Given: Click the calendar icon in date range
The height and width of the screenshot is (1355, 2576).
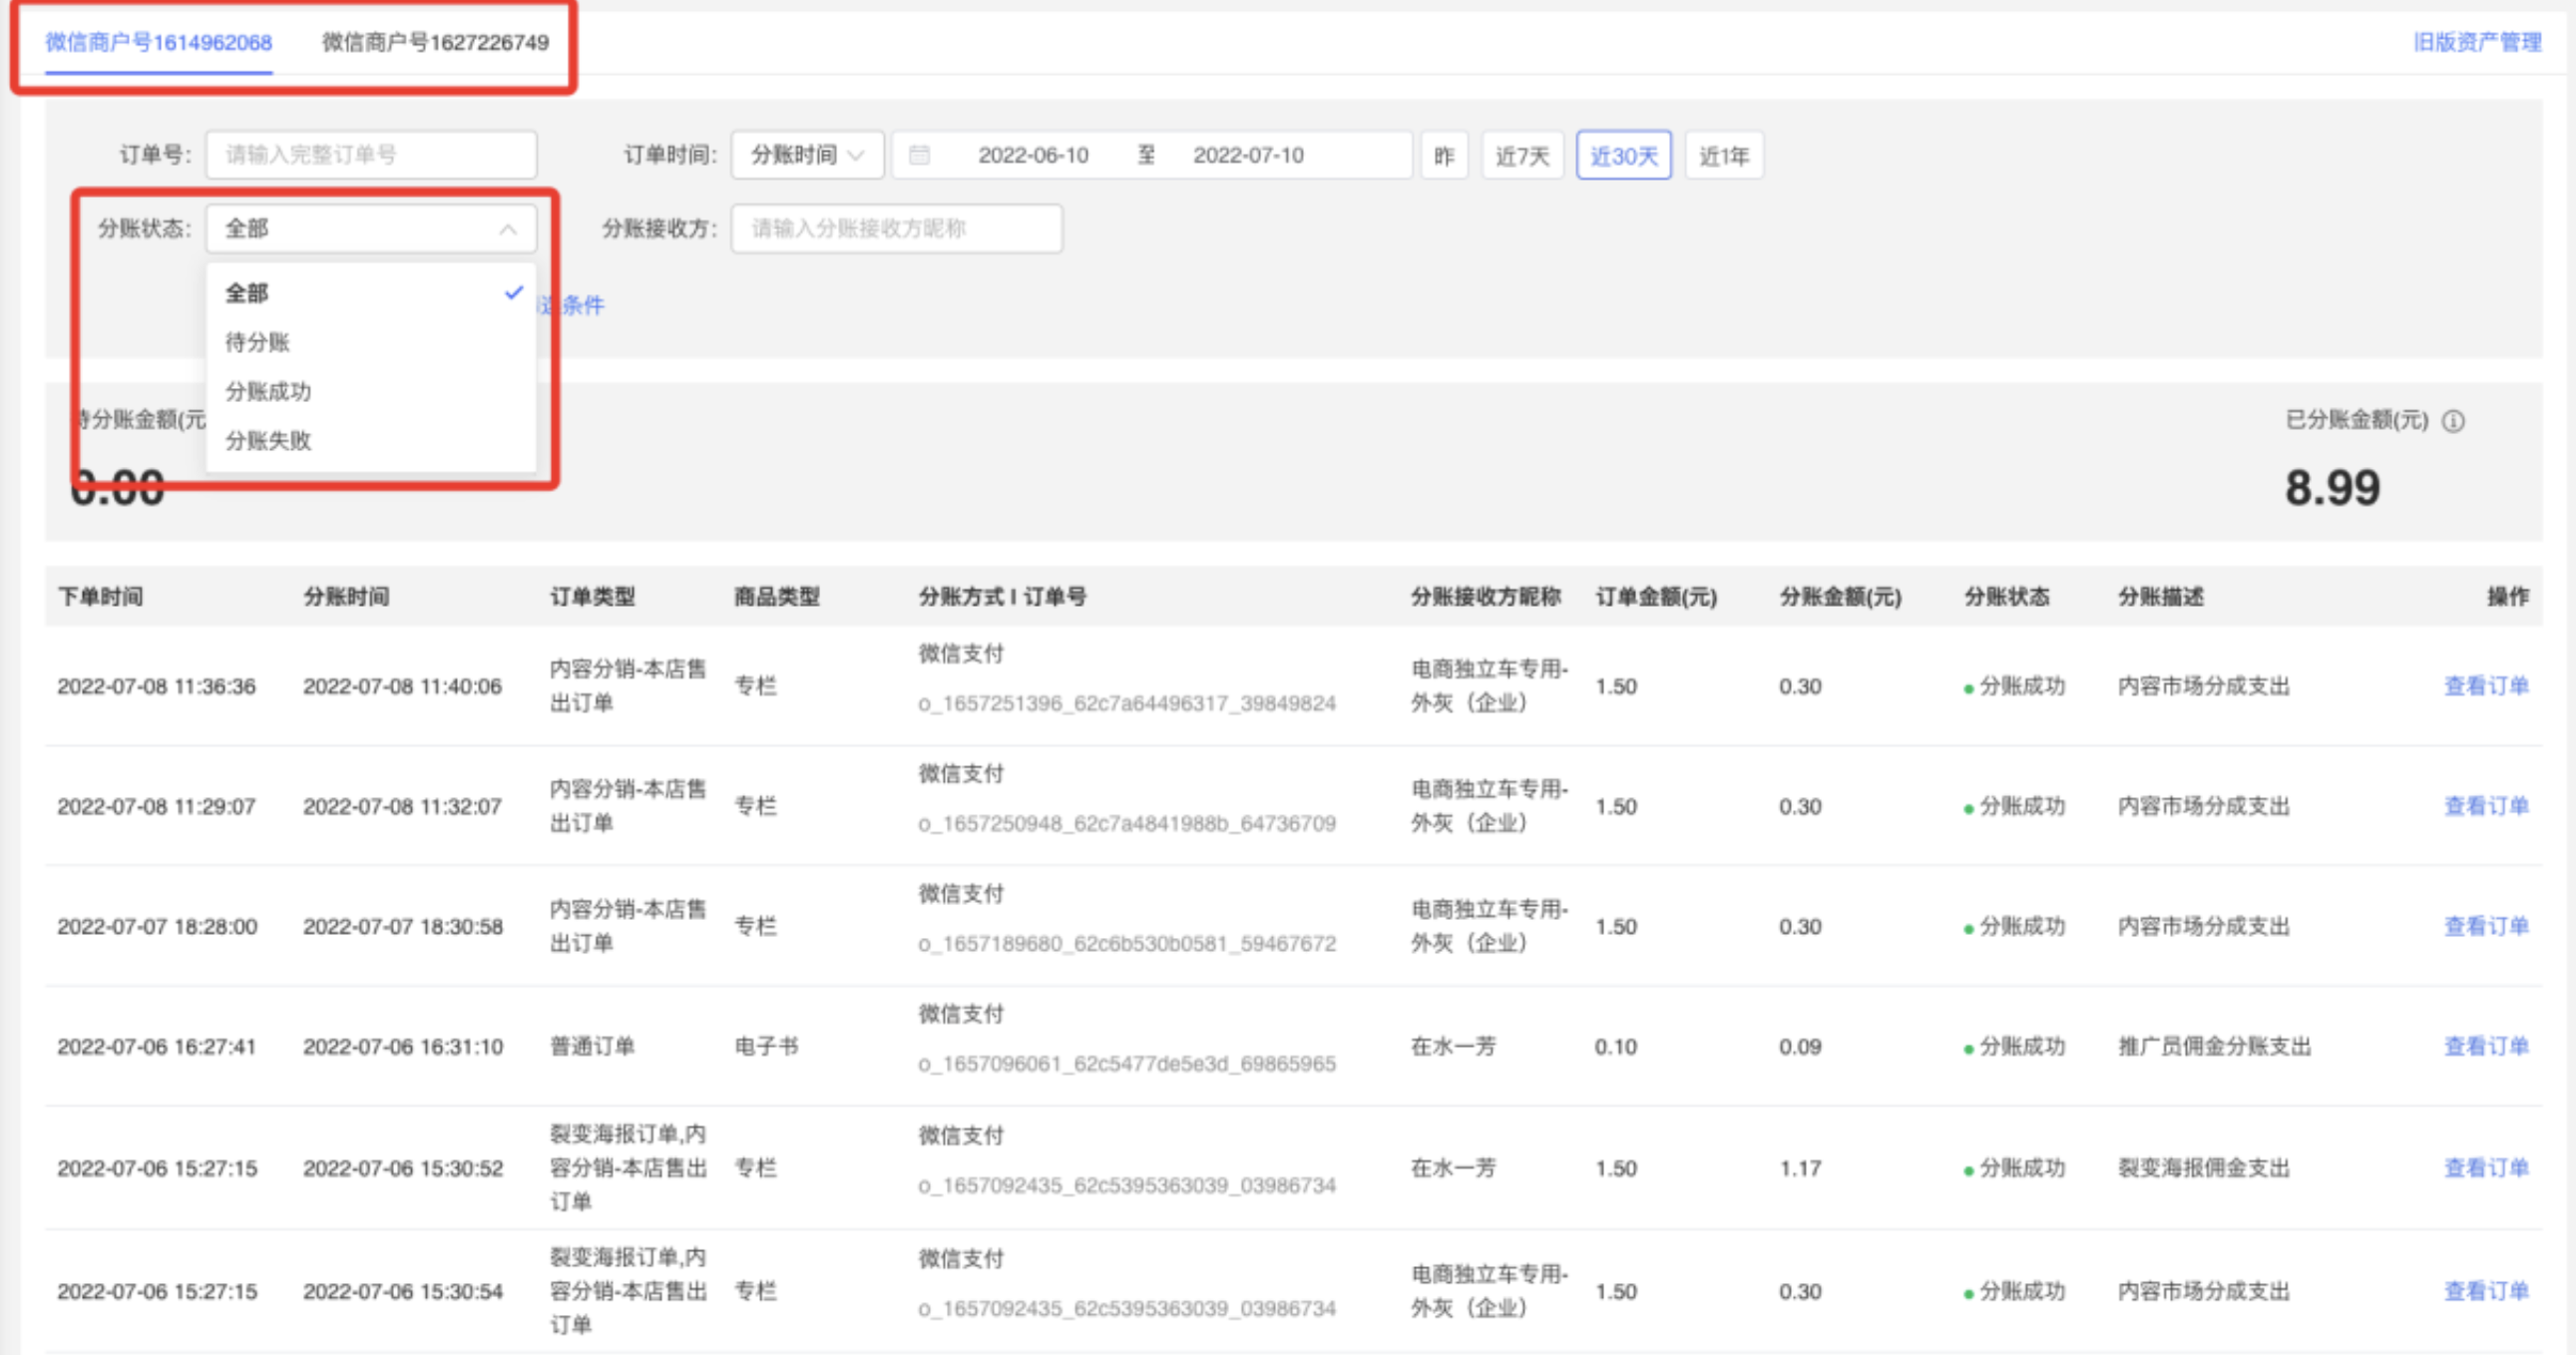Looking at the screenshot, I should [919, 155].
